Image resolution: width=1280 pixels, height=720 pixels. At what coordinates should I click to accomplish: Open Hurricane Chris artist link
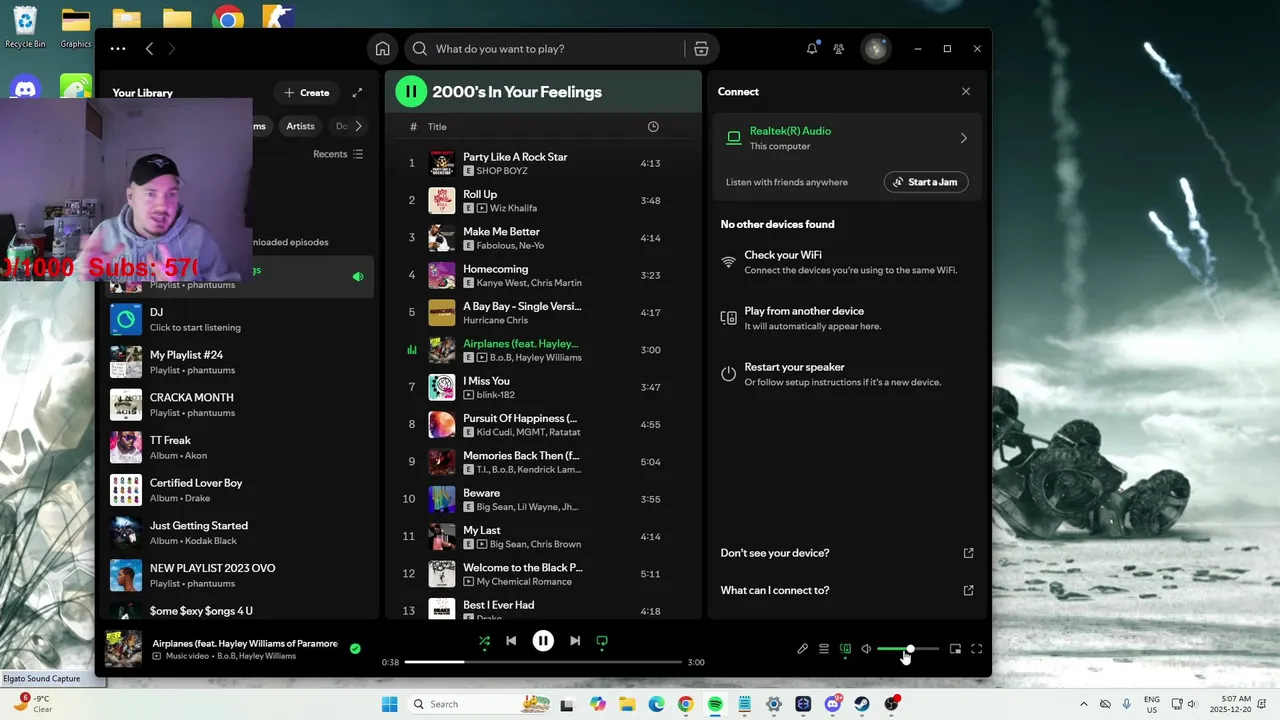pyautogui.click(x=495, y=320)
